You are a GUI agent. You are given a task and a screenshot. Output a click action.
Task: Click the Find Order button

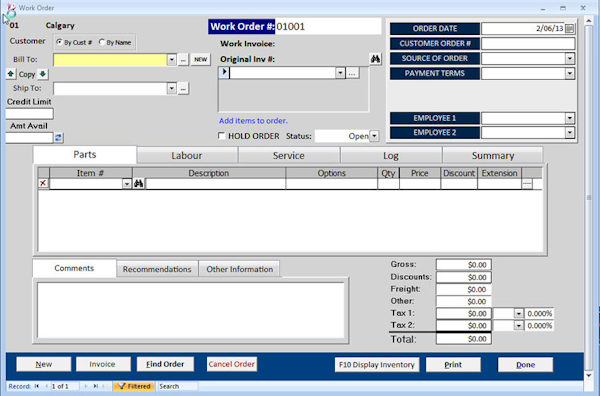coord(165,364)
